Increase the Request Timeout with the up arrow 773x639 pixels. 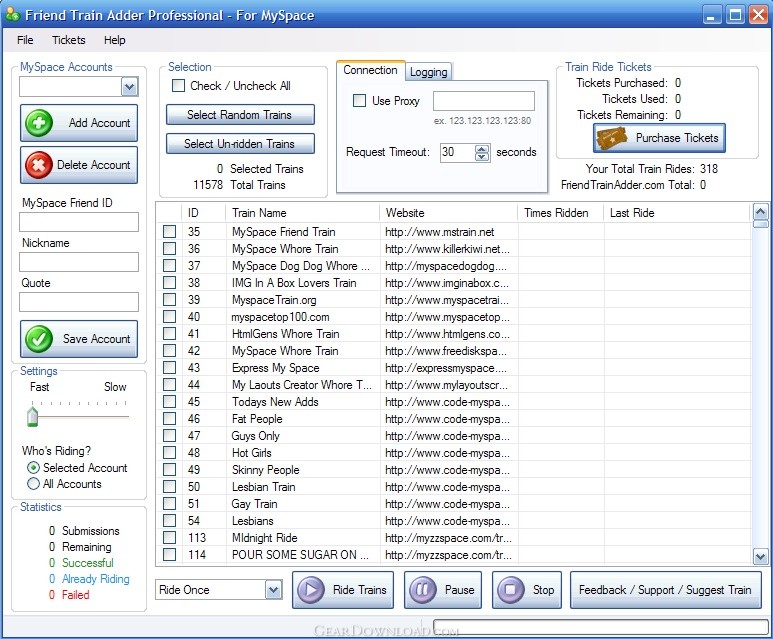click(482, 148)
